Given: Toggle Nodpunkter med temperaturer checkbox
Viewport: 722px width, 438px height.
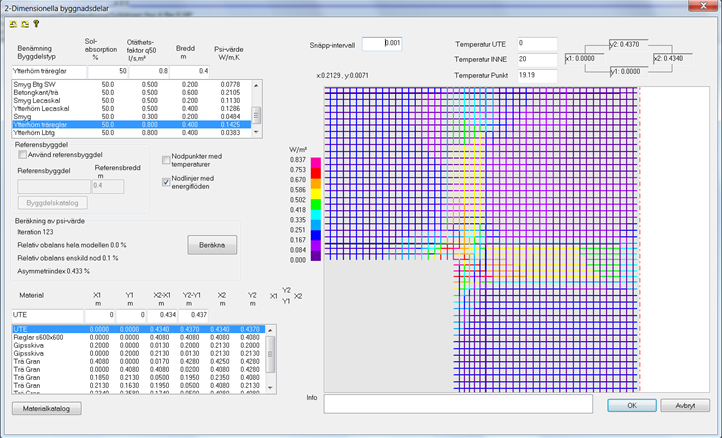Looking at the screenshot, I should point(166,160).
